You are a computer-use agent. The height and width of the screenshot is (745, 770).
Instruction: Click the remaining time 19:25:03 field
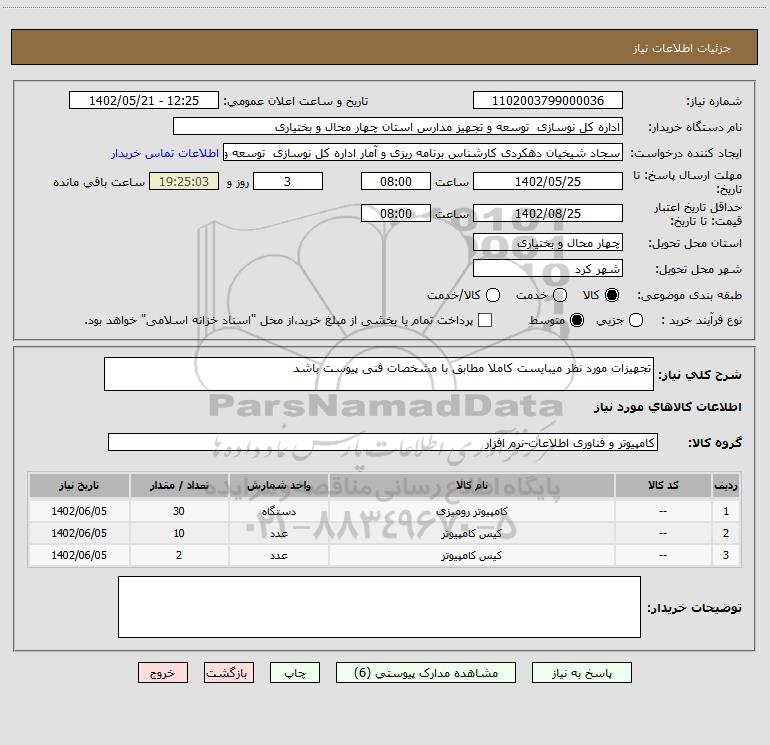coord(184,181)
